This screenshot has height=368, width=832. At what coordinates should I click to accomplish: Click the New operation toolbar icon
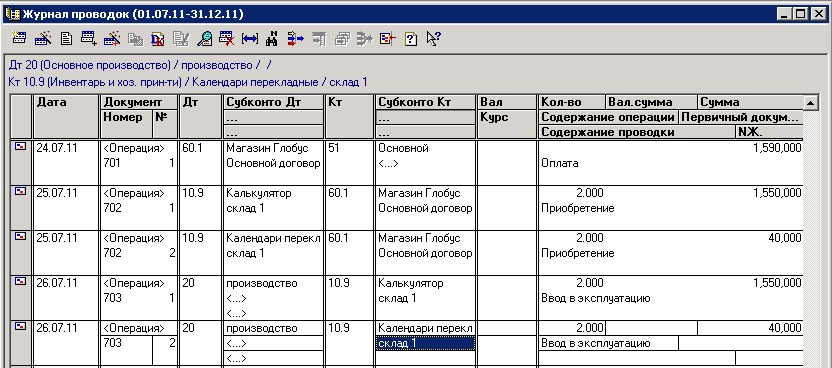click(19, 38)
